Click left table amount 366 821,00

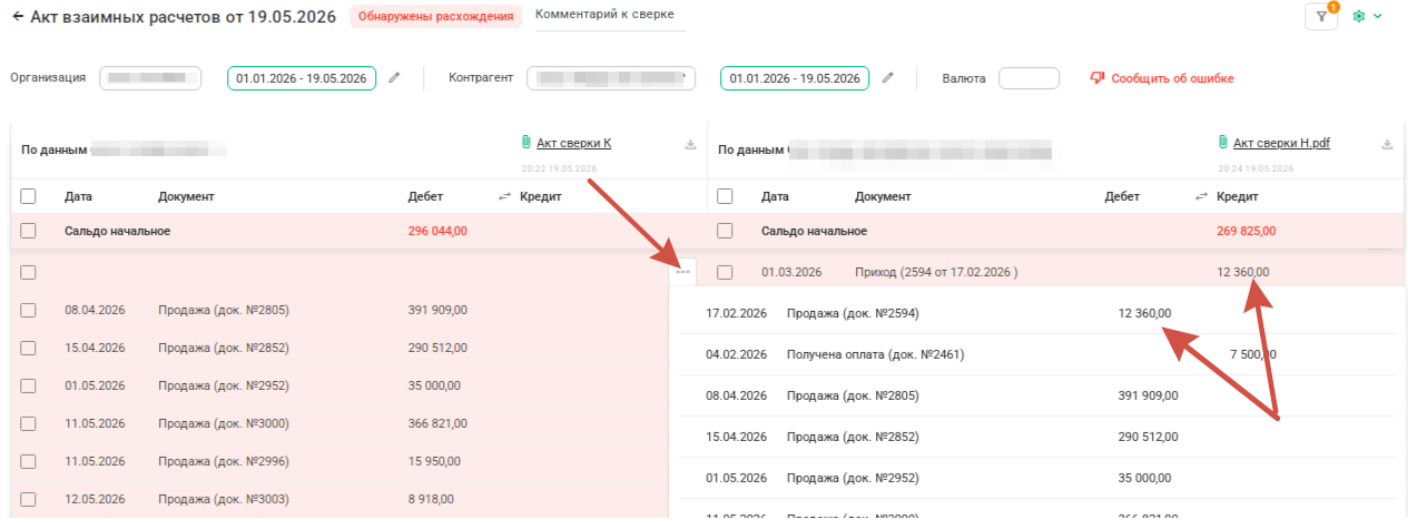click(438, 424)
